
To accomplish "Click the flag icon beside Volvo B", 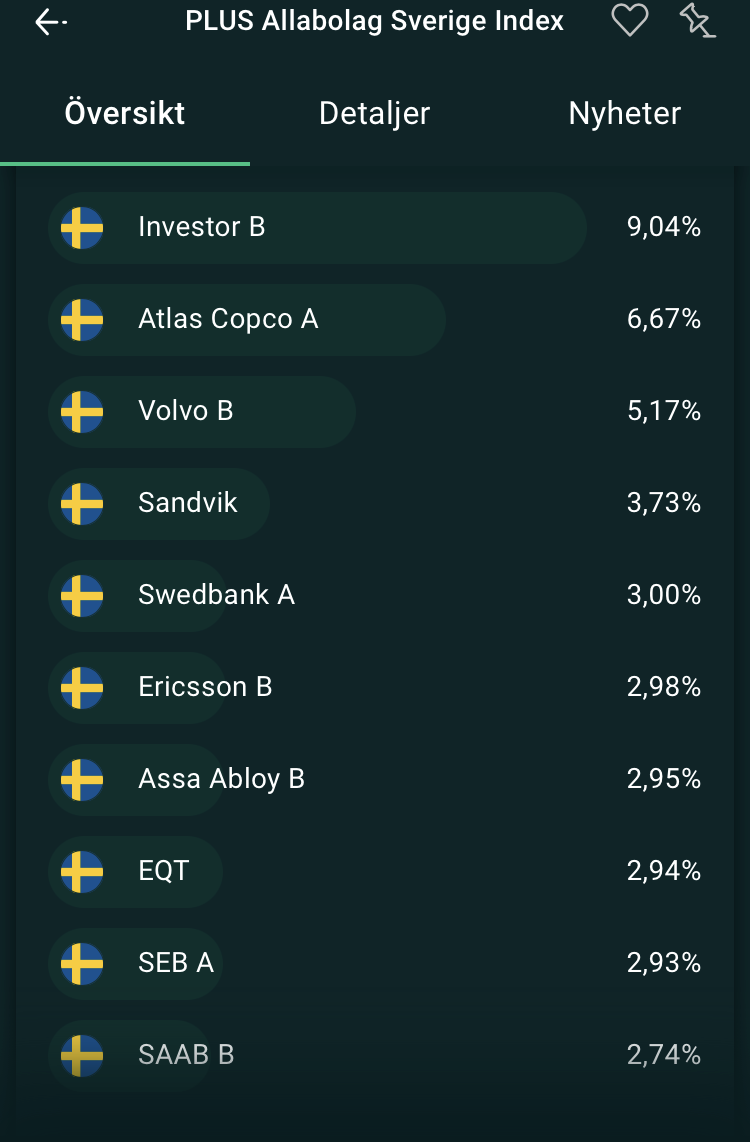I will 82,412.
